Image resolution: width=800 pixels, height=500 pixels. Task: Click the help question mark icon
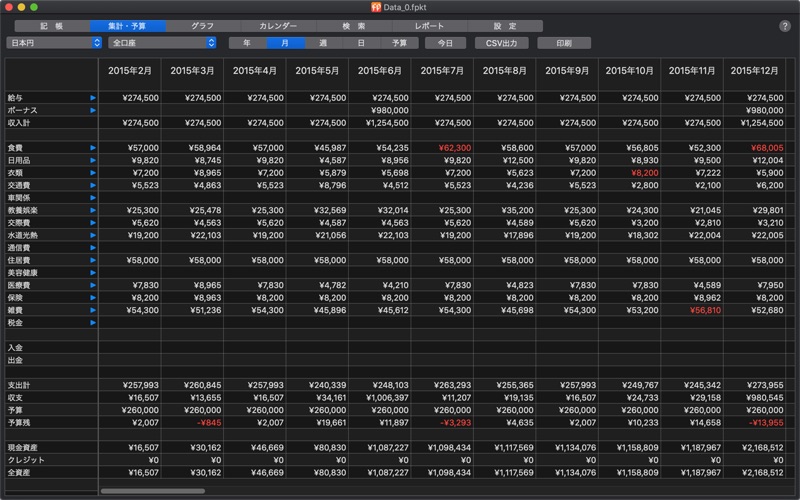point(785,26)
